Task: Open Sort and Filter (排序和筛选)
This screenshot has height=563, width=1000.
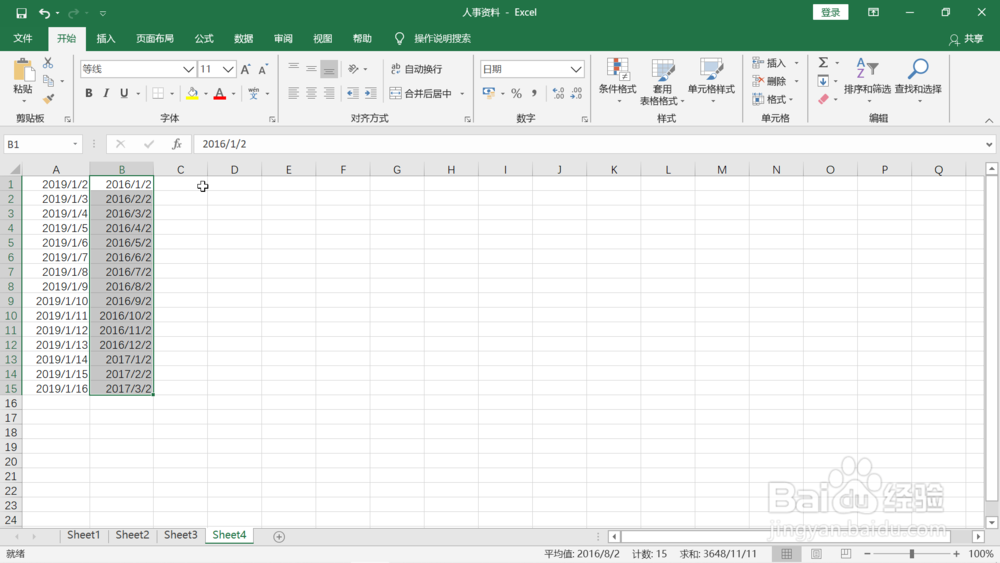Action: coord(867,81)
